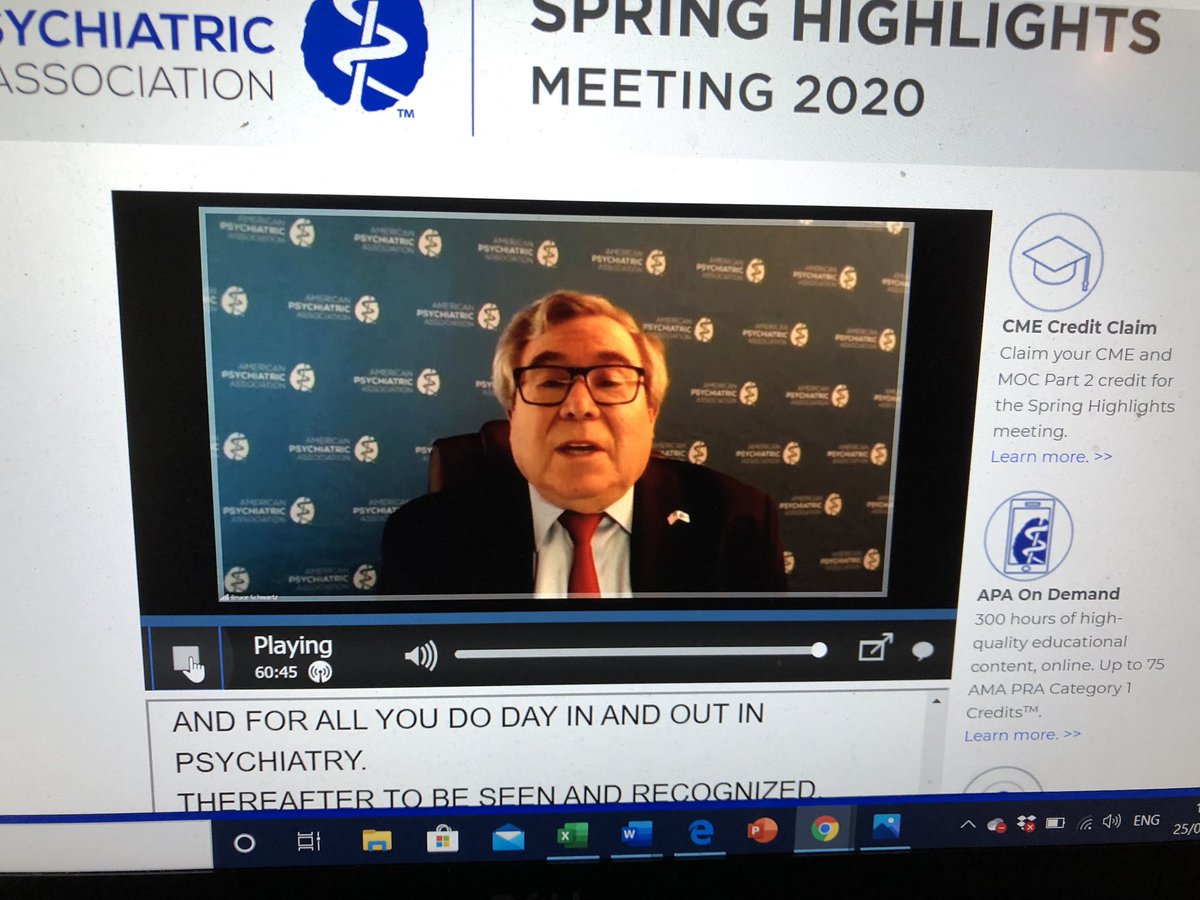Switch to Chrome in taskbar
The width and height of the screenshot is (1200, 900).
(x=825, y=828)
